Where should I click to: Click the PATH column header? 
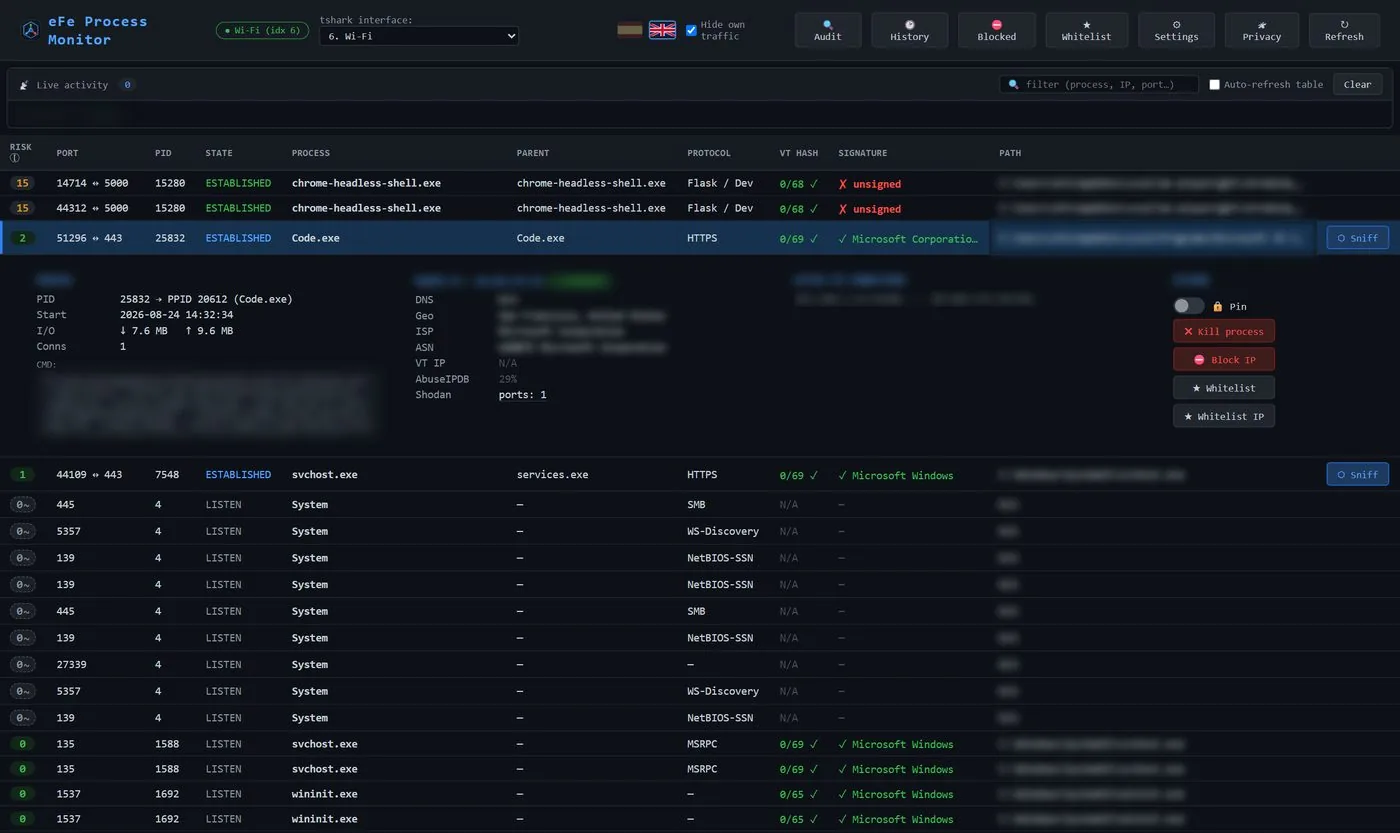click(x=1010, y=153)
